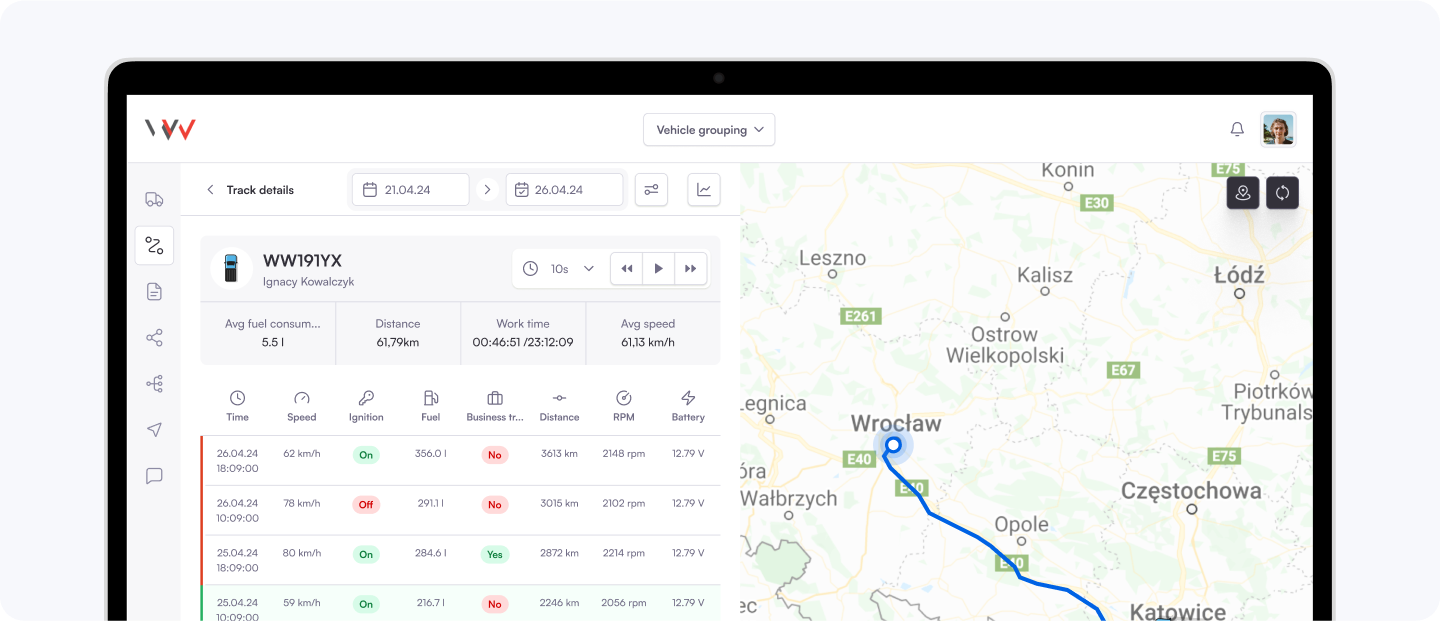Click the 2148 rpm value

pos(624,453)
